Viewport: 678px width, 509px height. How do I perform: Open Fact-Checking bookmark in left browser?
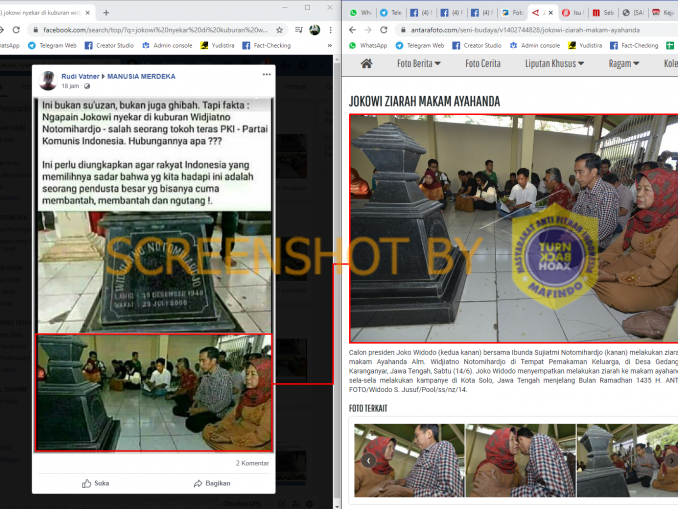pyautogui.click(x=266, y=45)
